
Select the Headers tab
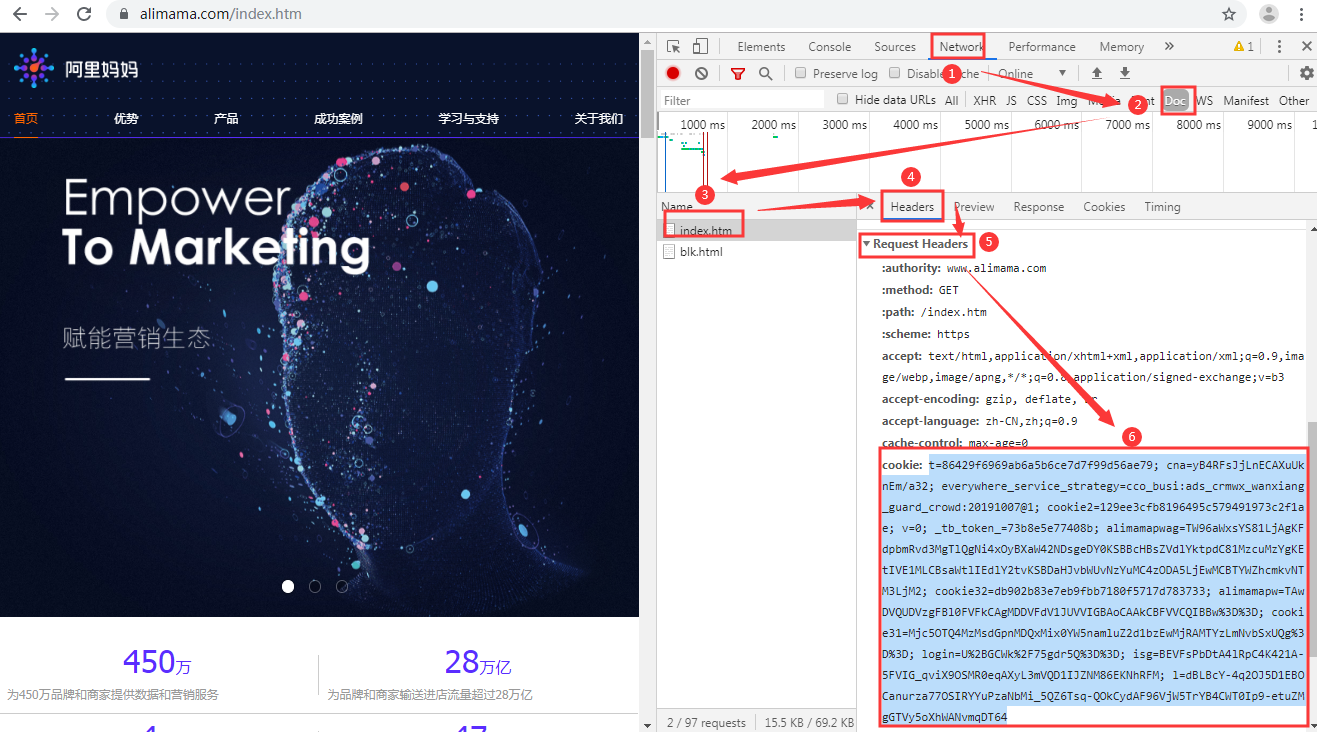coord(912,206)
